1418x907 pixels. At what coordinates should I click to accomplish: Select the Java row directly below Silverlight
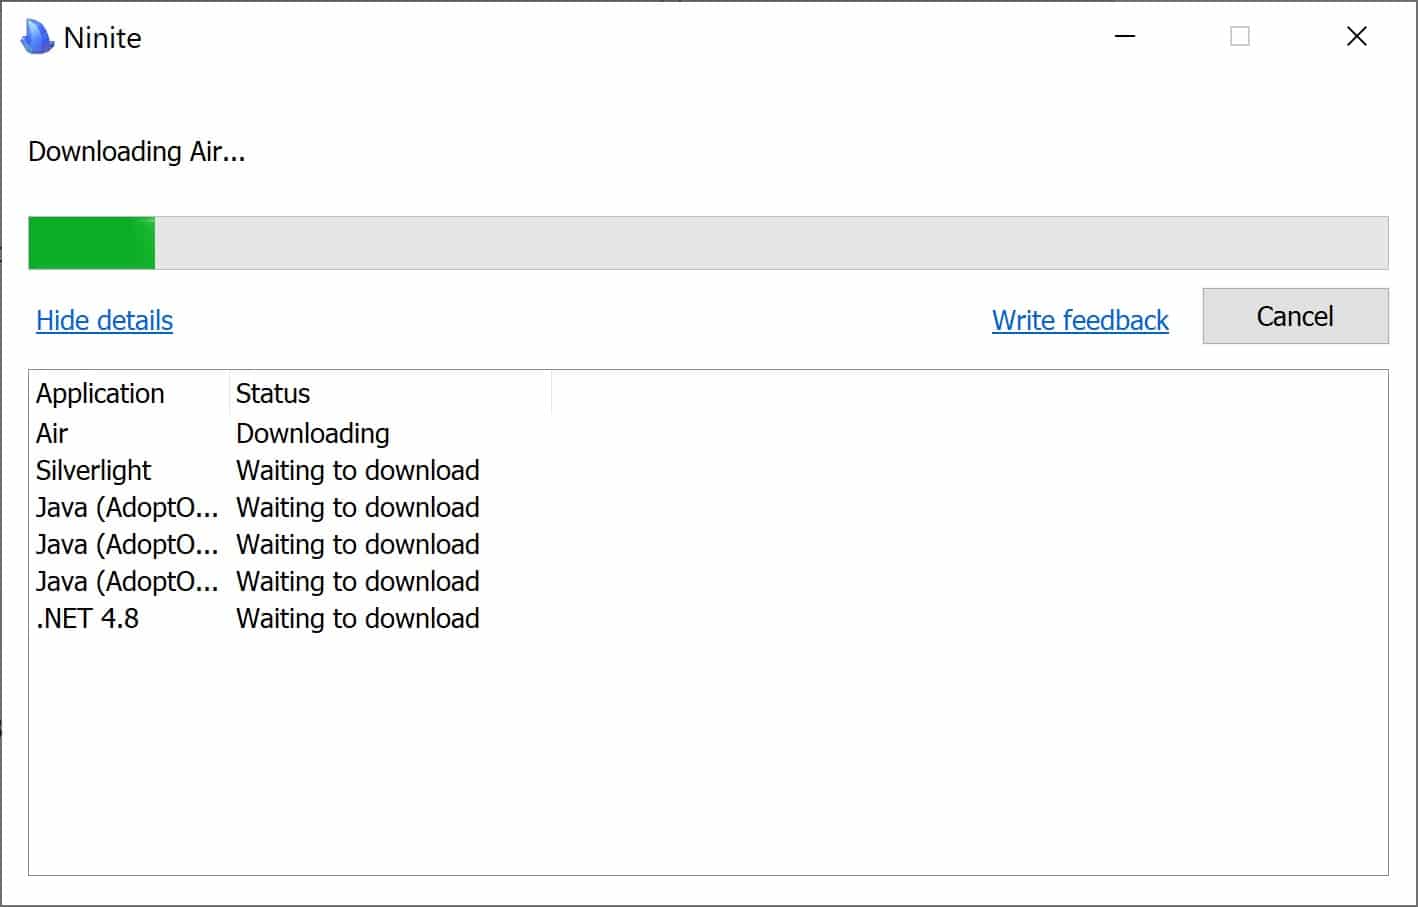pos(127,507)
